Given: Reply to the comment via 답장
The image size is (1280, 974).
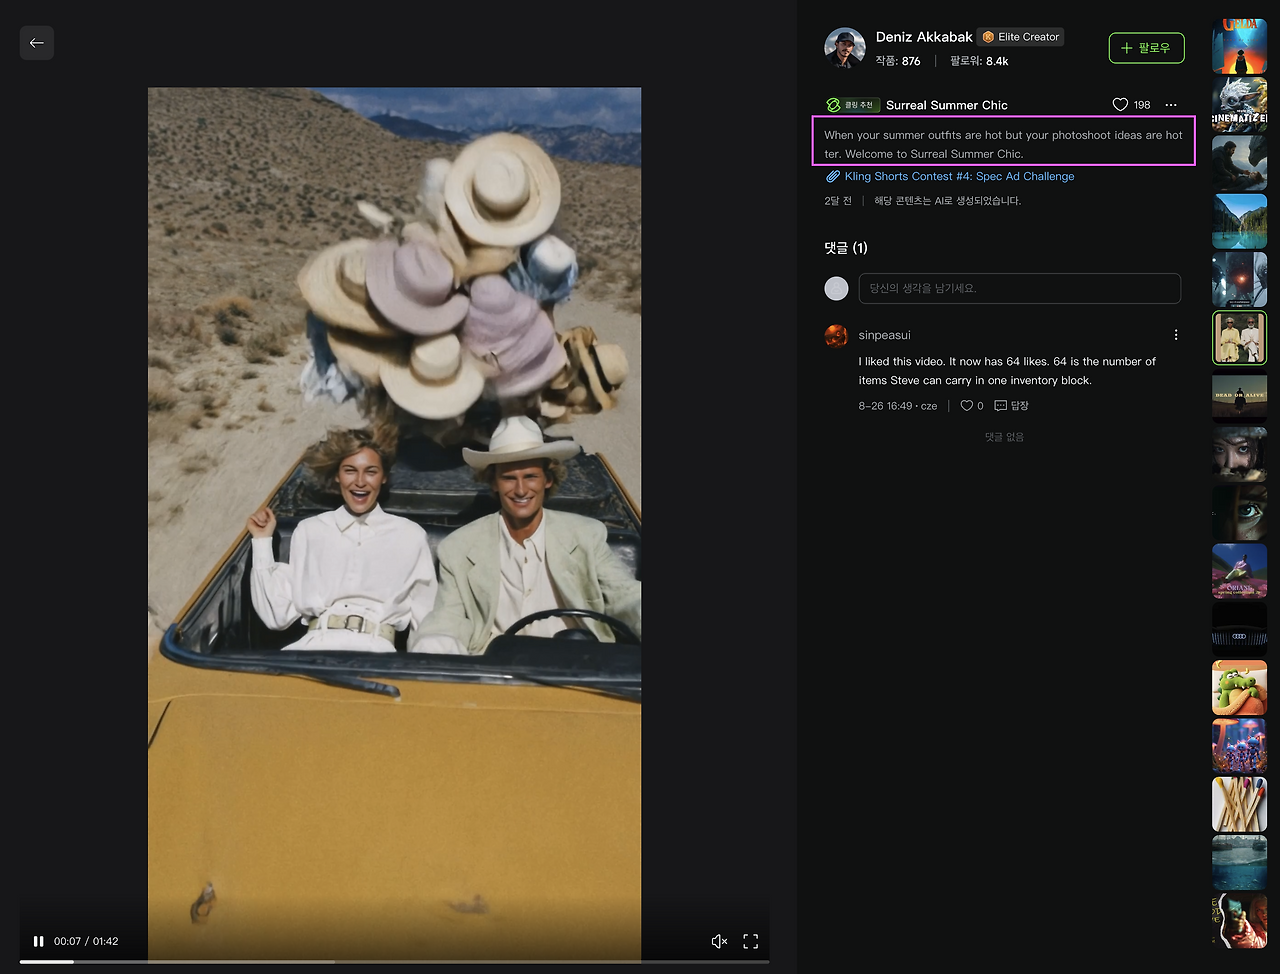Looking at the screenshot, I should pos(1012,406).
